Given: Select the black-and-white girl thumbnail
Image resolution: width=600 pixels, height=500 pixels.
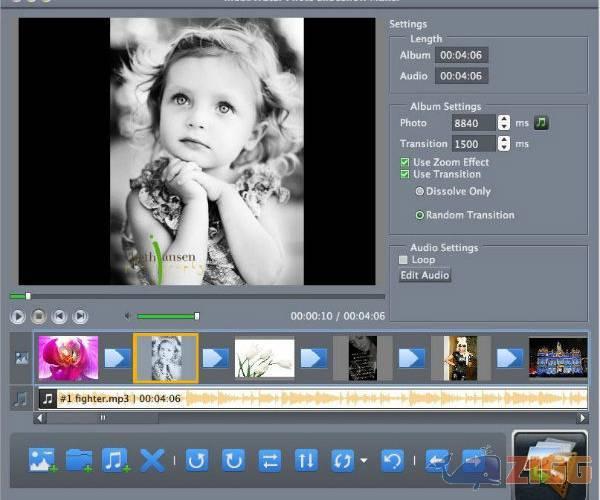Looking at the screenshot, I should (166, 358).
